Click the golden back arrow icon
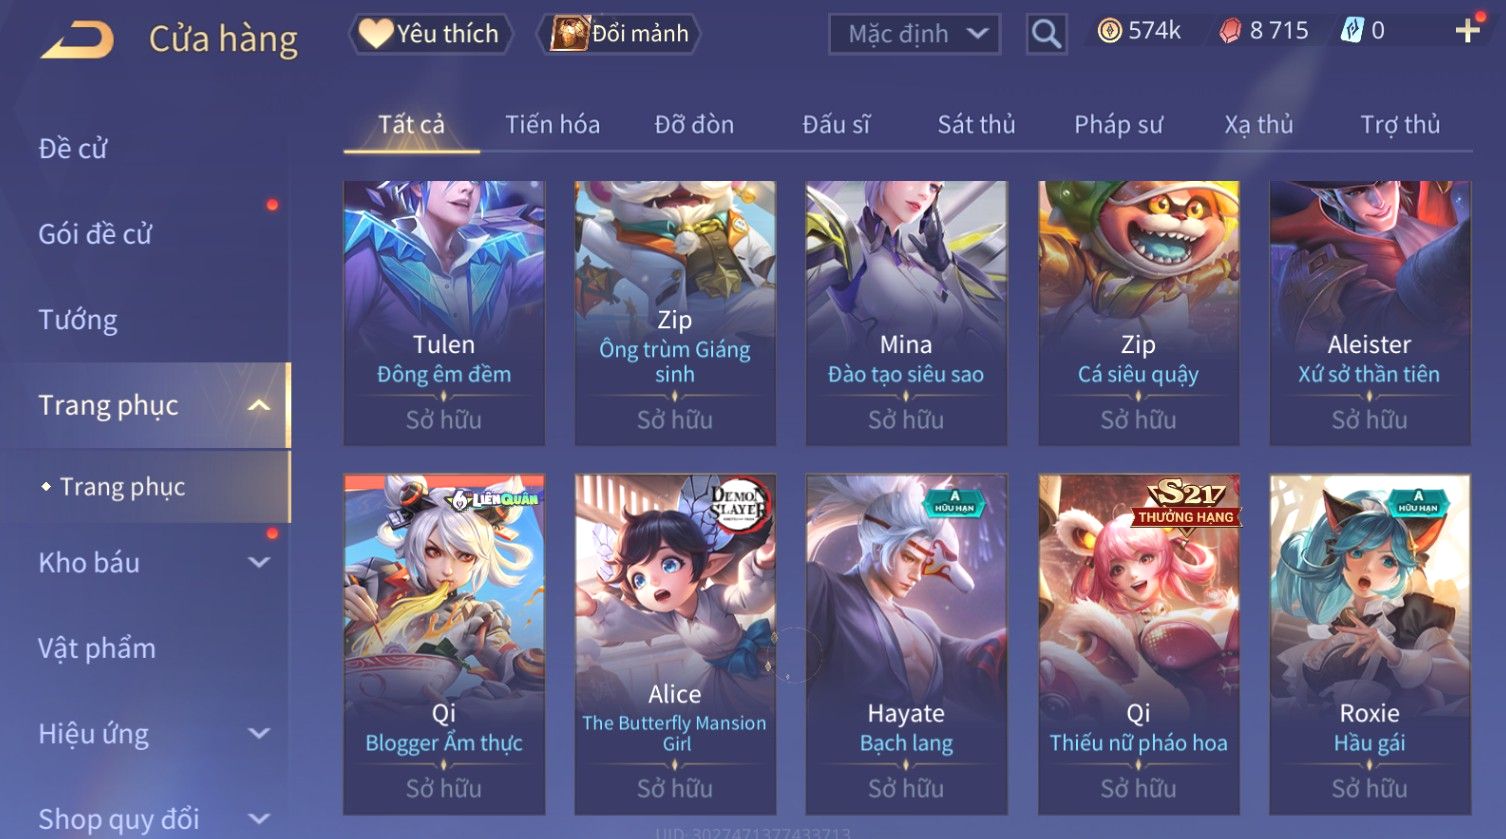Image resolution: width=1506 pixels, height=839 pixels. pos(78,40)
